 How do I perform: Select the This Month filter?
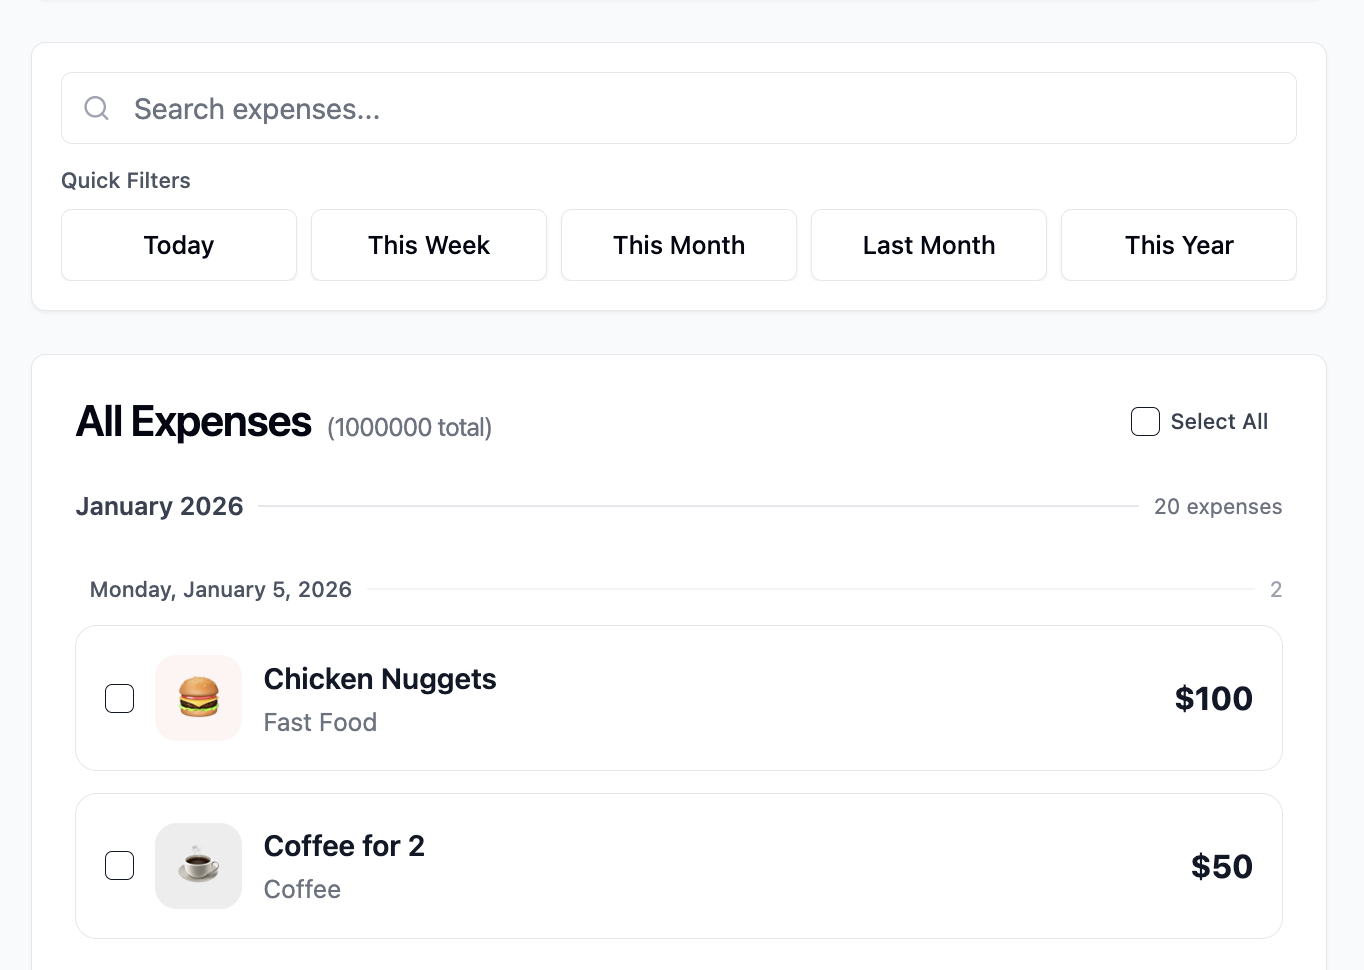[678, 245]
